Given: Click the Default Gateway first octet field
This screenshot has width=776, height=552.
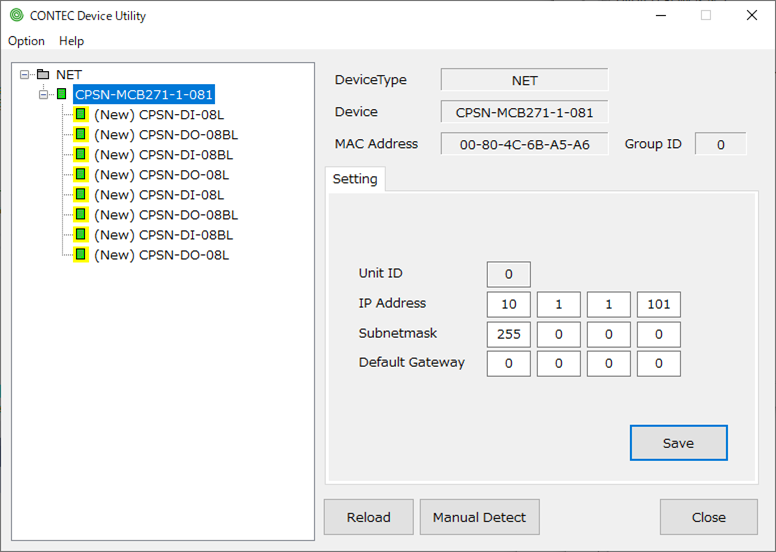Looking at the screenshot, I should tap(509, 363).
